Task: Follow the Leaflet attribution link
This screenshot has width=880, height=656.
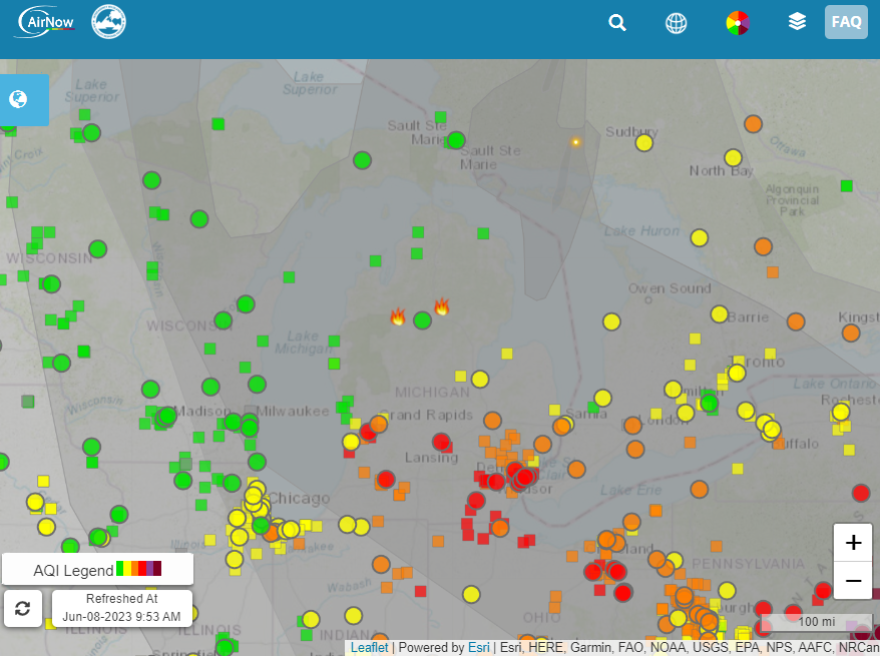Action: click(x=369, y=648)
